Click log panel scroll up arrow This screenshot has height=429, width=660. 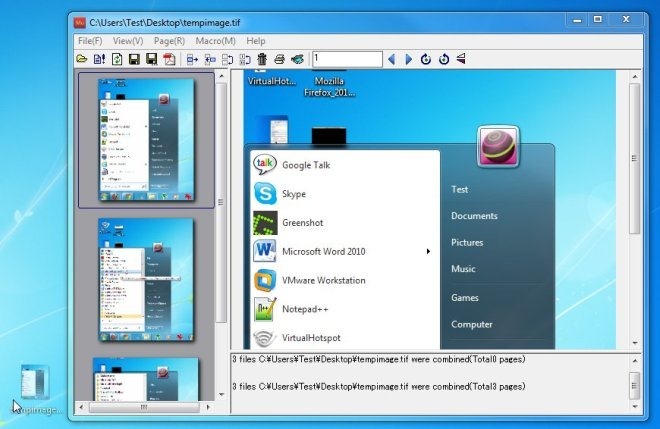[x=635, y=361]
